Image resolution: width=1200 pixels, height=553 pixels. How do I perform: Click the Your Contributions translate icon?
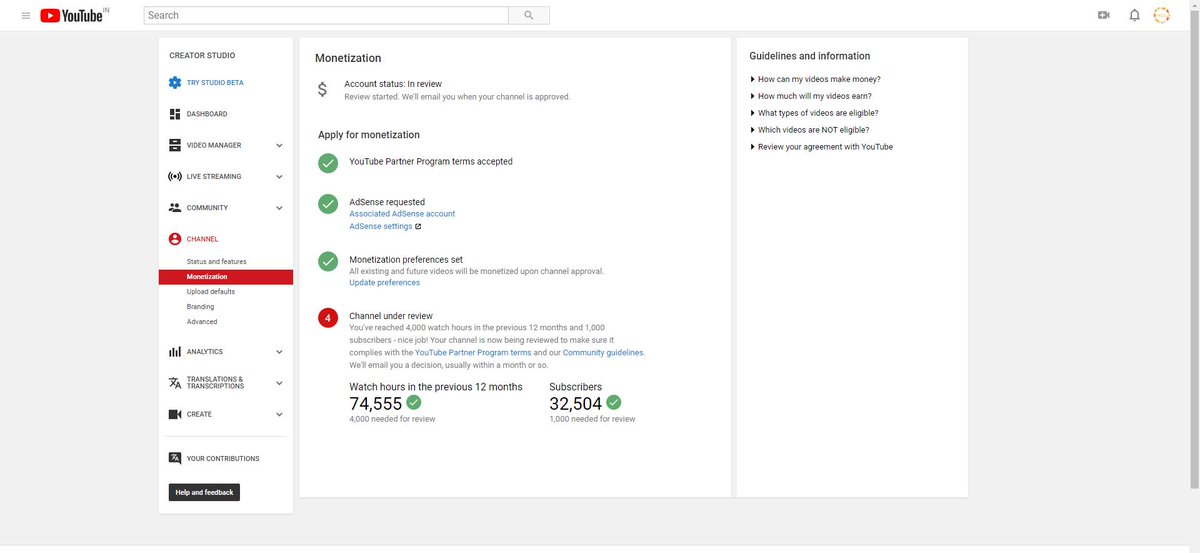click(175, 458)
